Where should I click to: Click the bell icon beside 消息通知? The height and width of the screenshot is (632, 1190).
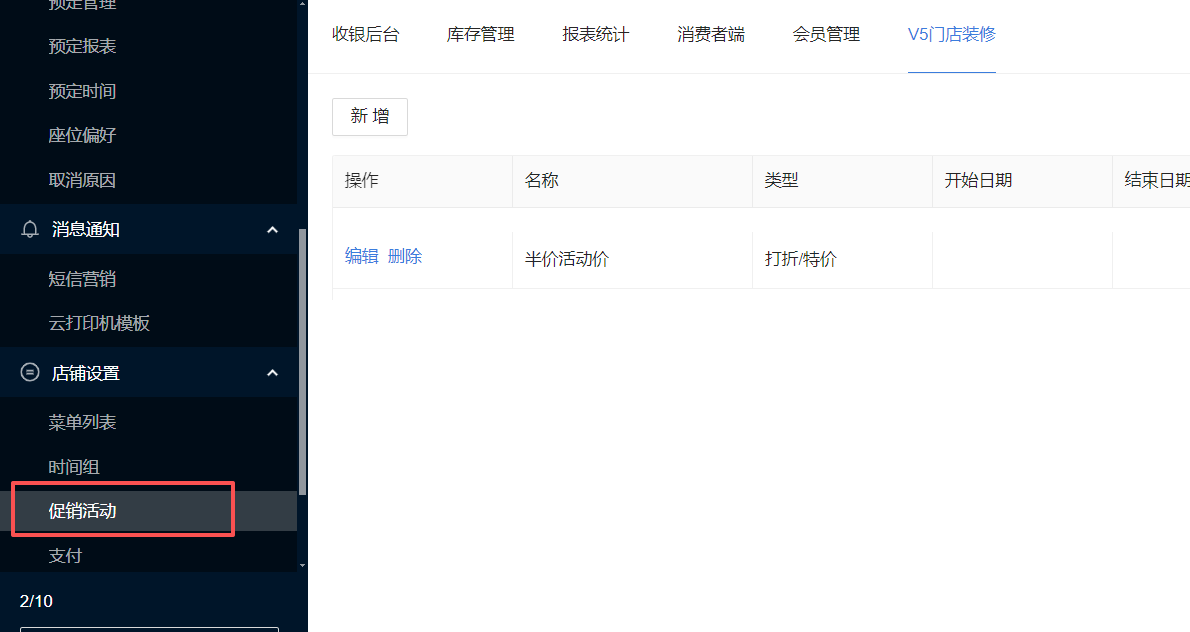[x=30, y=230]
